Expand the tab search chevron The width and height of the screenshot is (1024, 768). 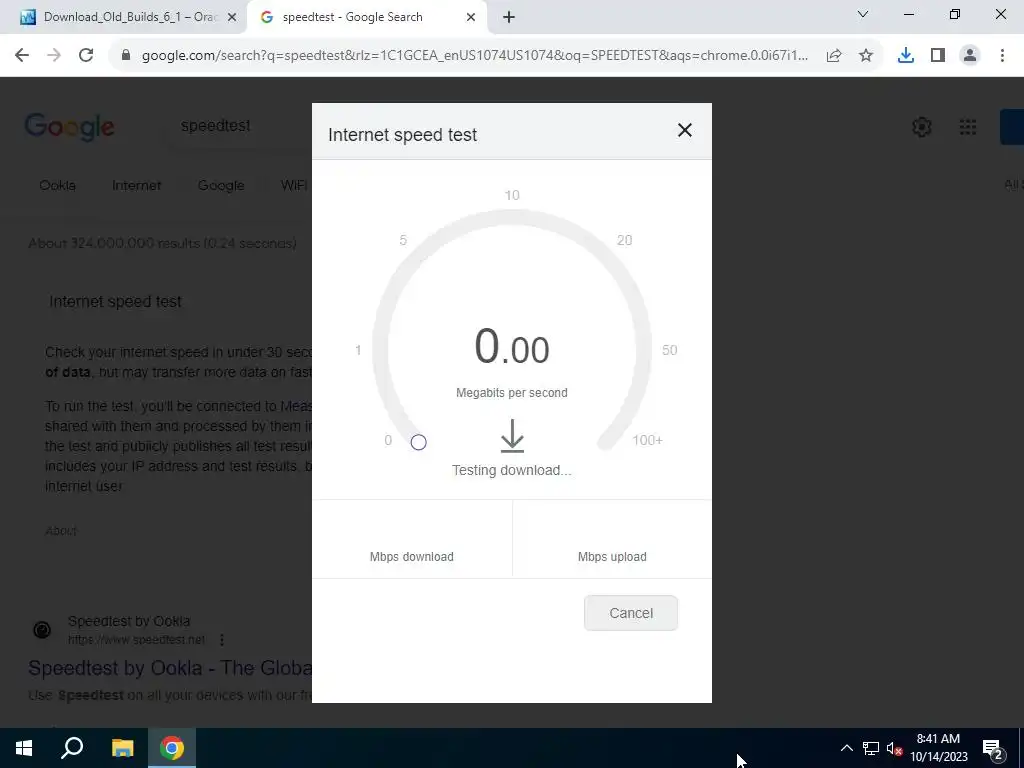pyautogui.click(x=863, y=14)
